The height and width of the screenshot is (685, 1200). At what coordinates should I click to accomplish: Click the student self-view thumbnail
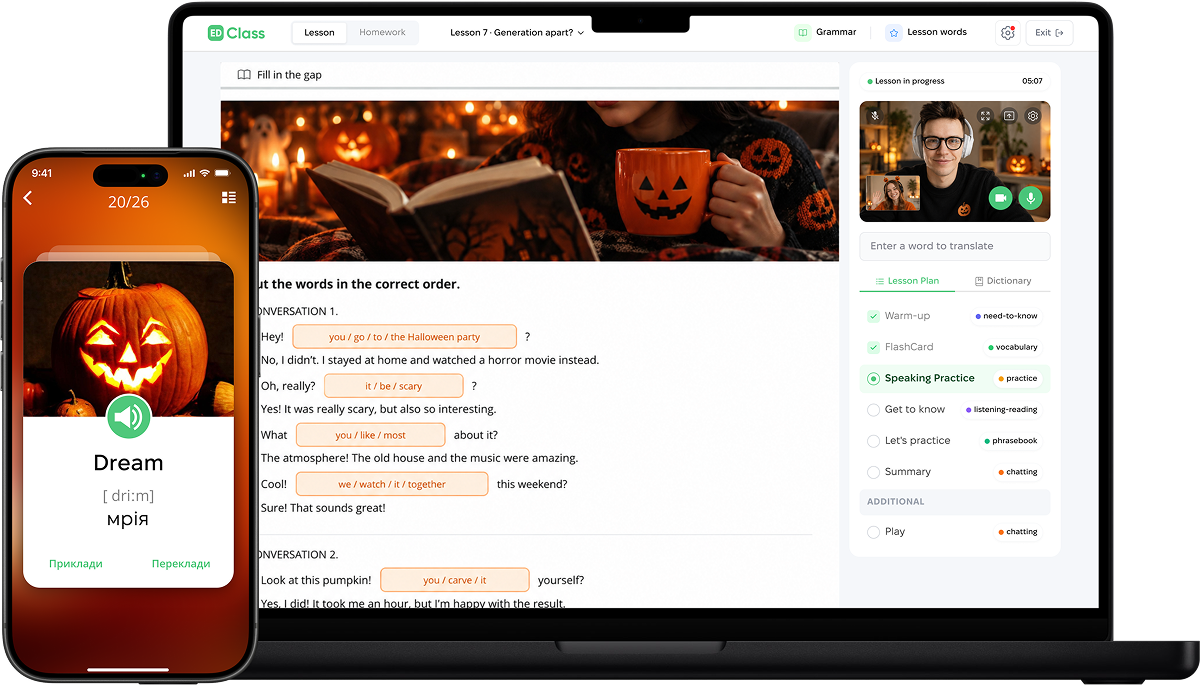click(893, 194)
